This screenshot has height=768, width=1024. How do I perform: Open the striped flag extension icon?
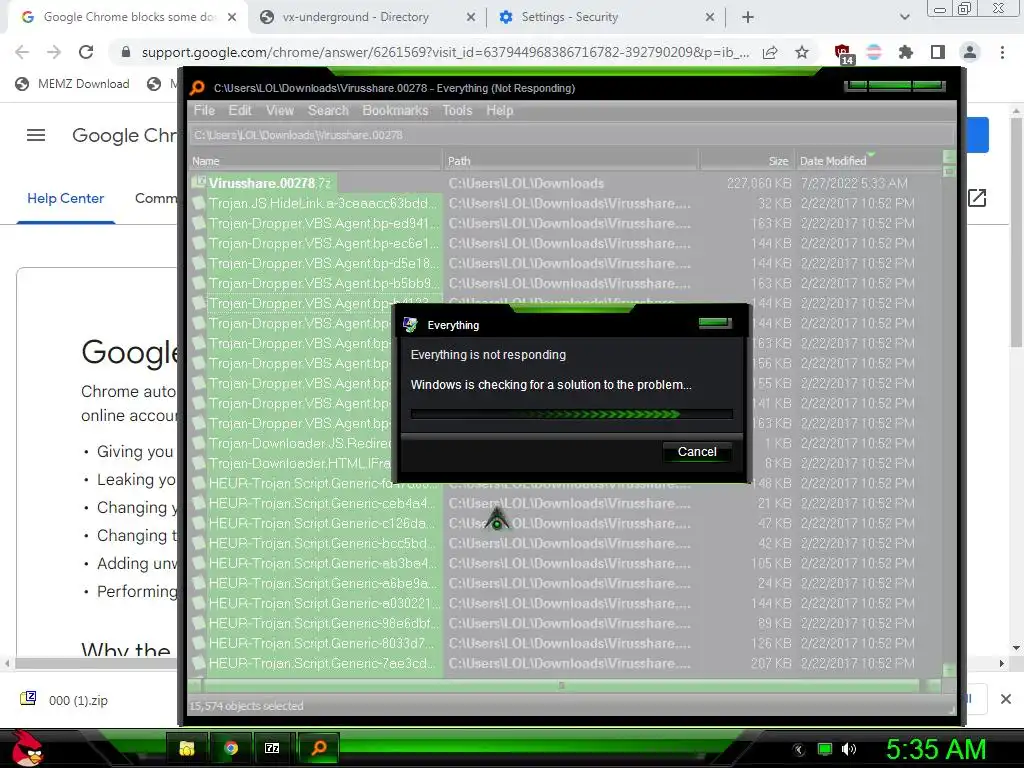874,52
